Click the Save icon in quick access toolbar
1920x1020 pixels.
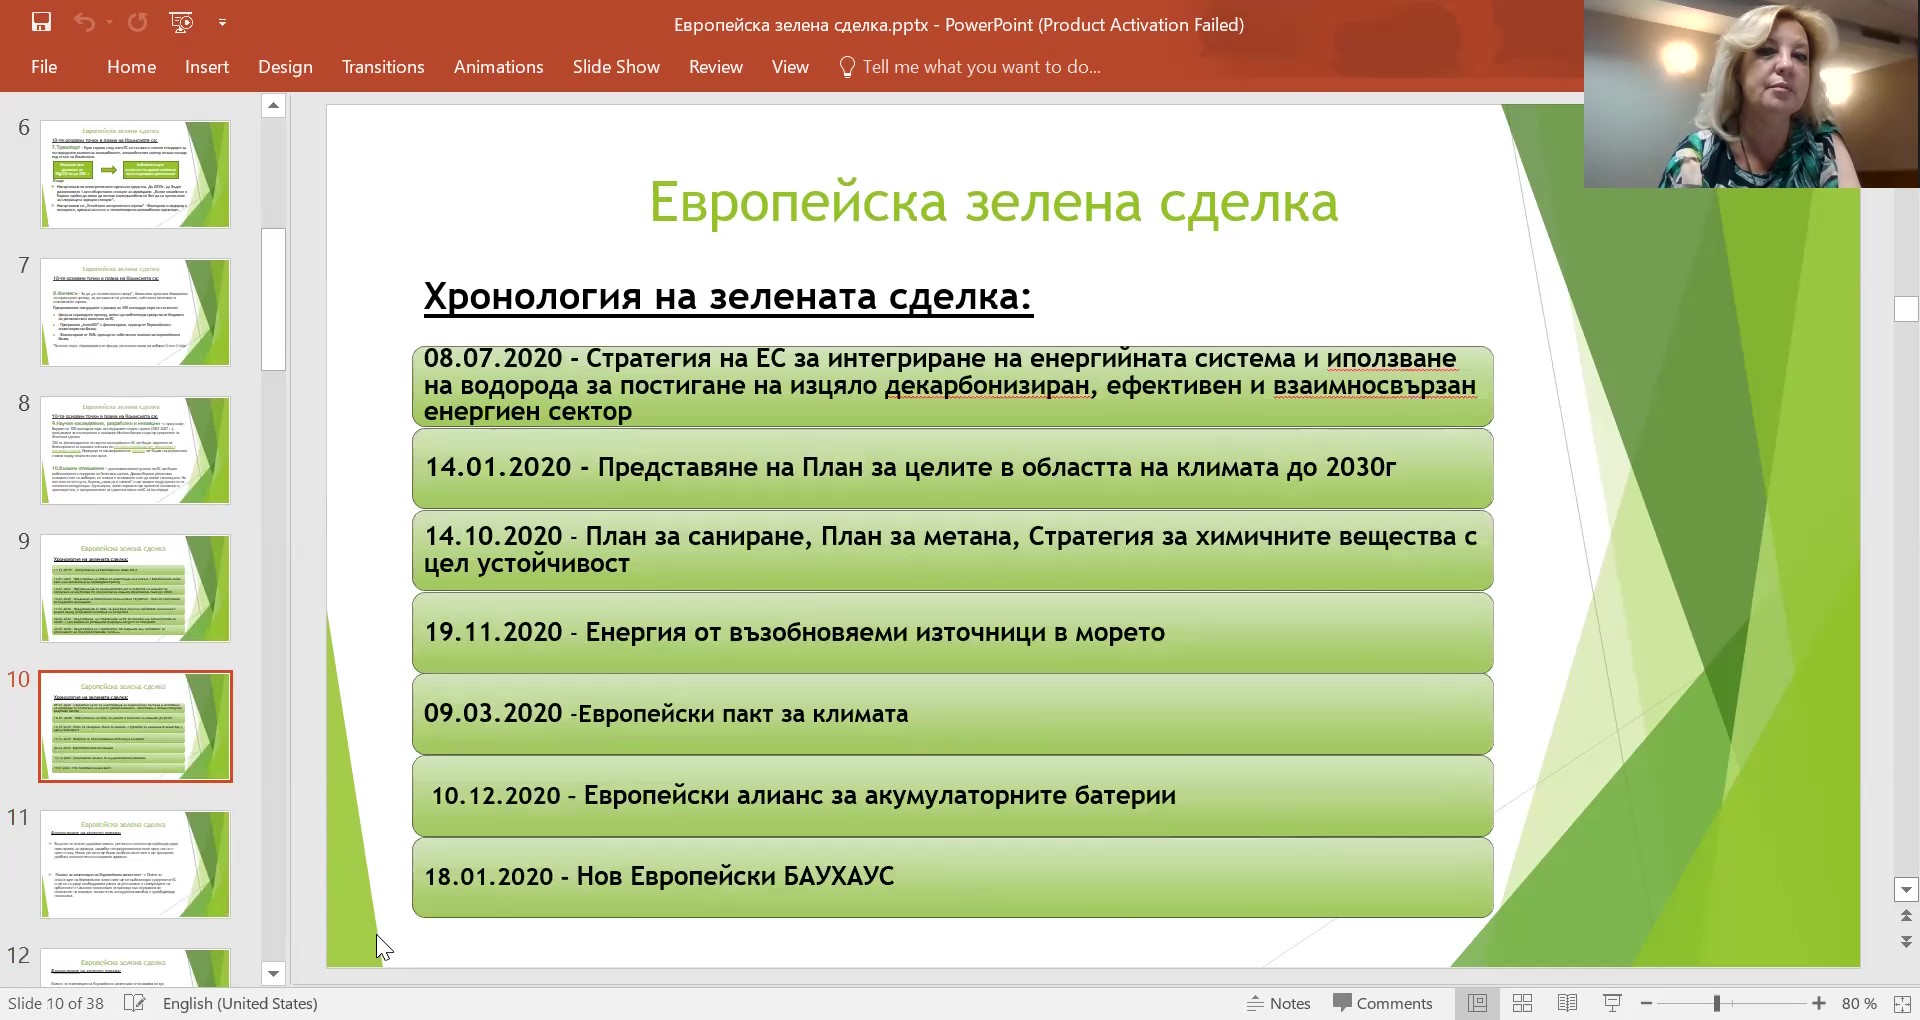[41, 22]
